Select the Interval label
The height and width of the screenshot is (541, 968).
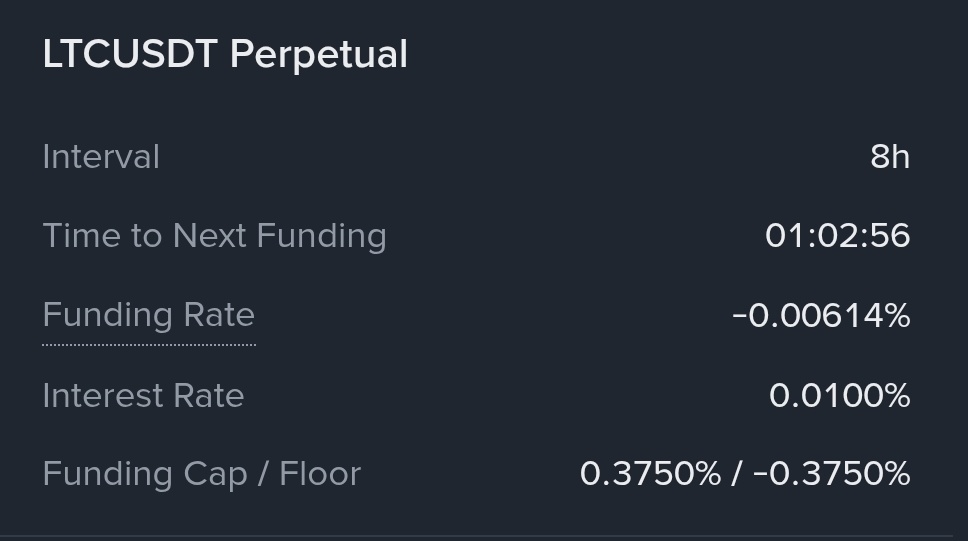click(x=101, y=157)
